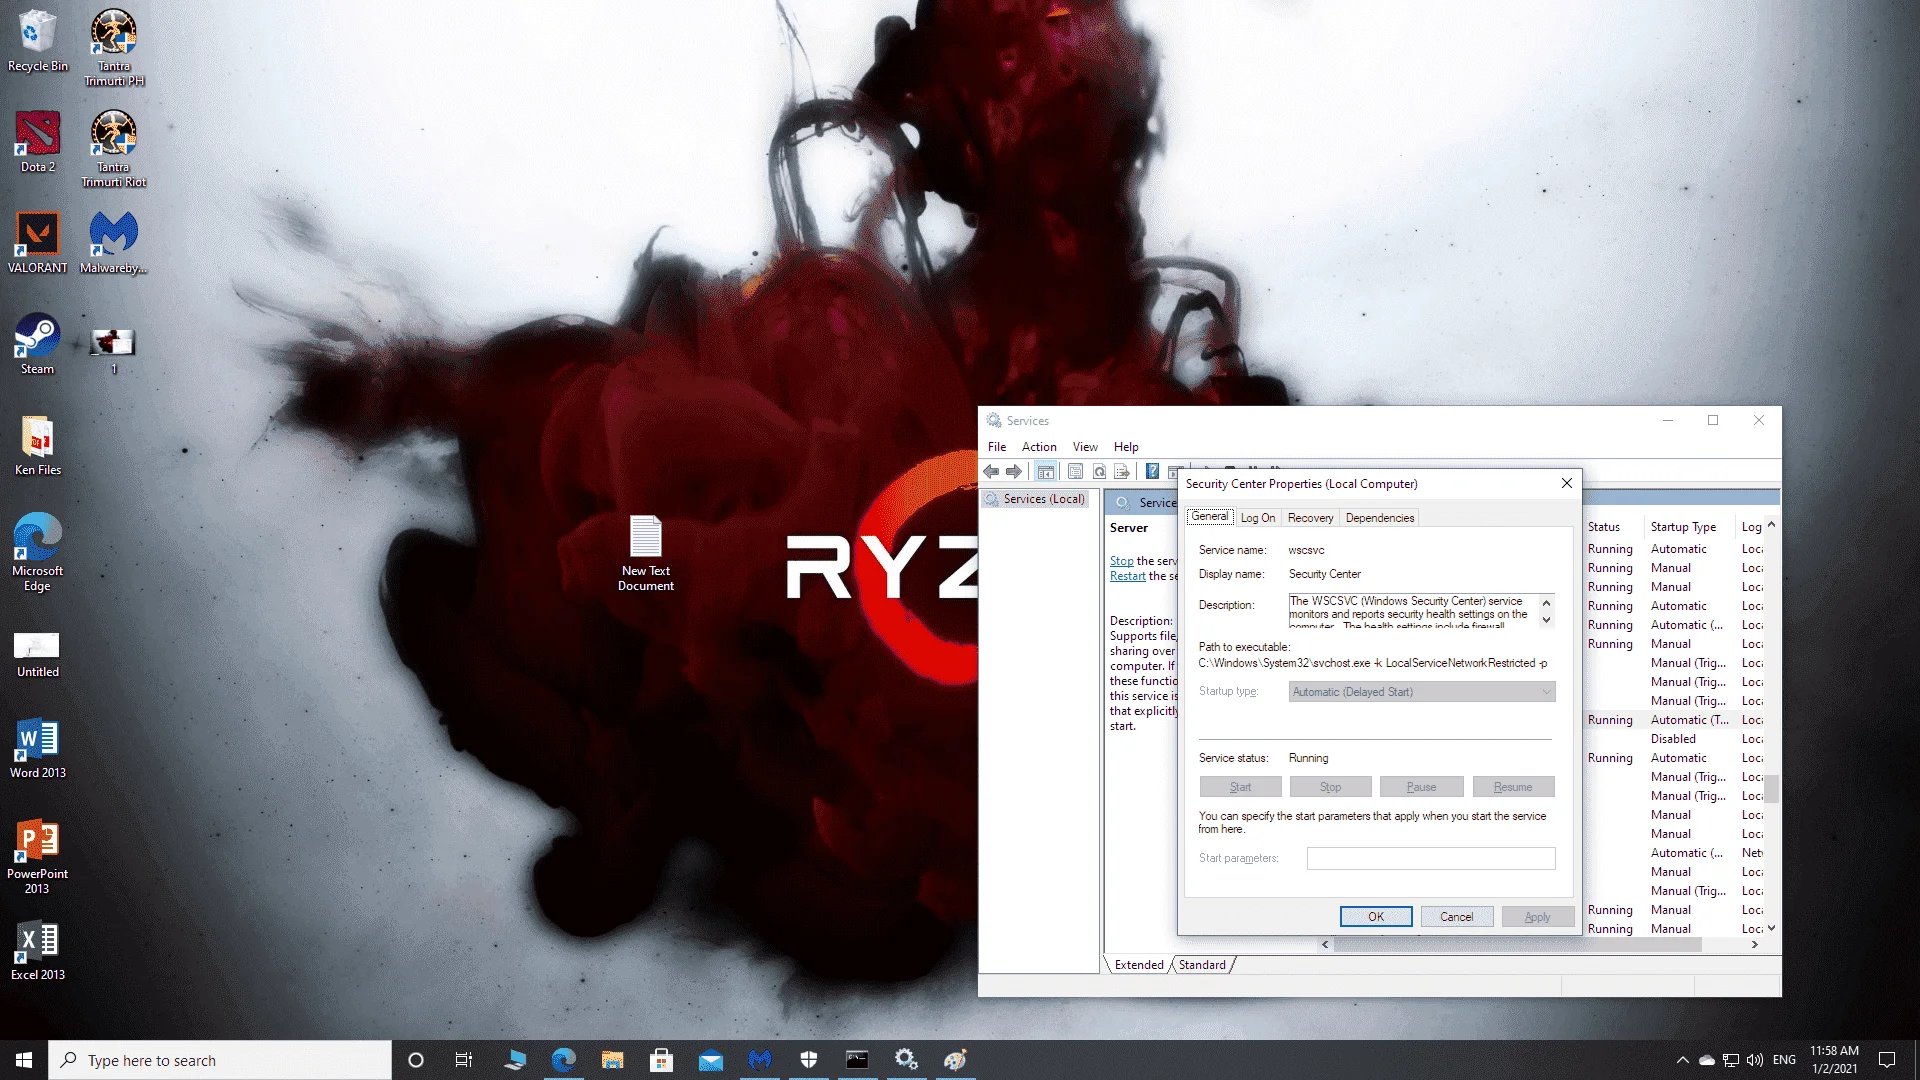Open the File menu in Services
Image resolution: width=1920 pixels, height=1080 pixels.
tap(997, 447)
